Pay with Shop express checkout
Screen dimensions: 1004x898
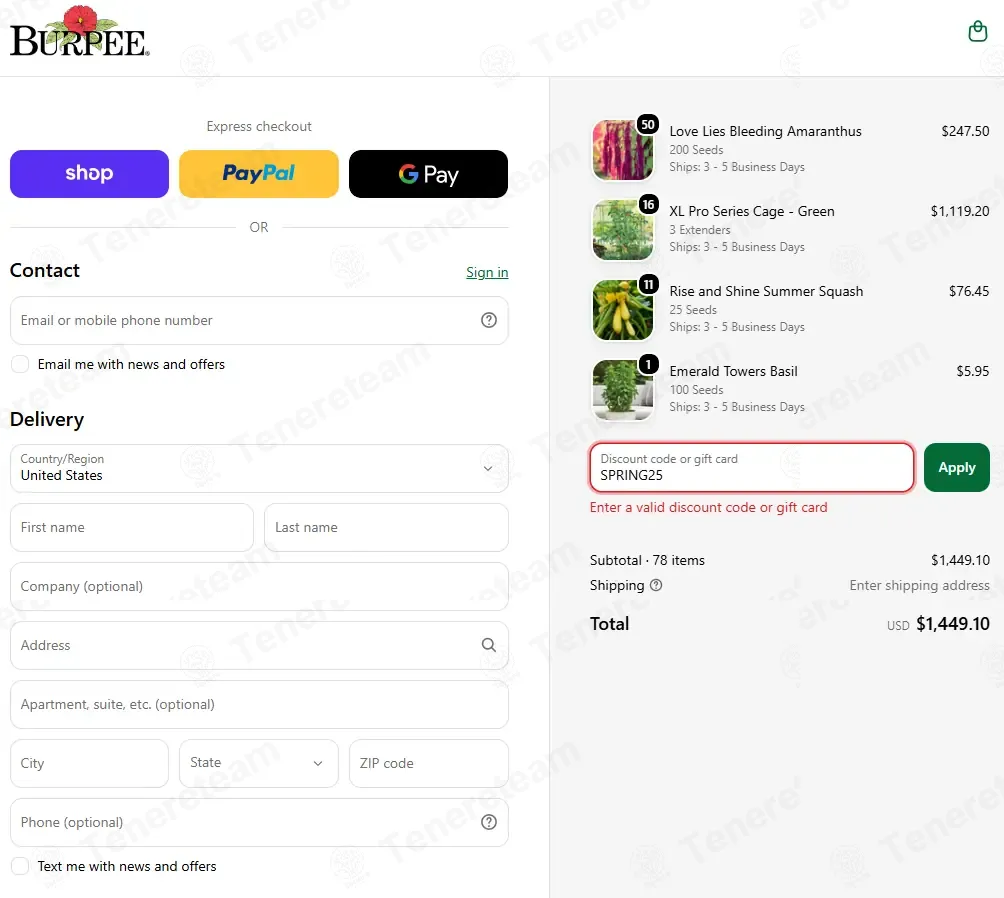[90, 174]
